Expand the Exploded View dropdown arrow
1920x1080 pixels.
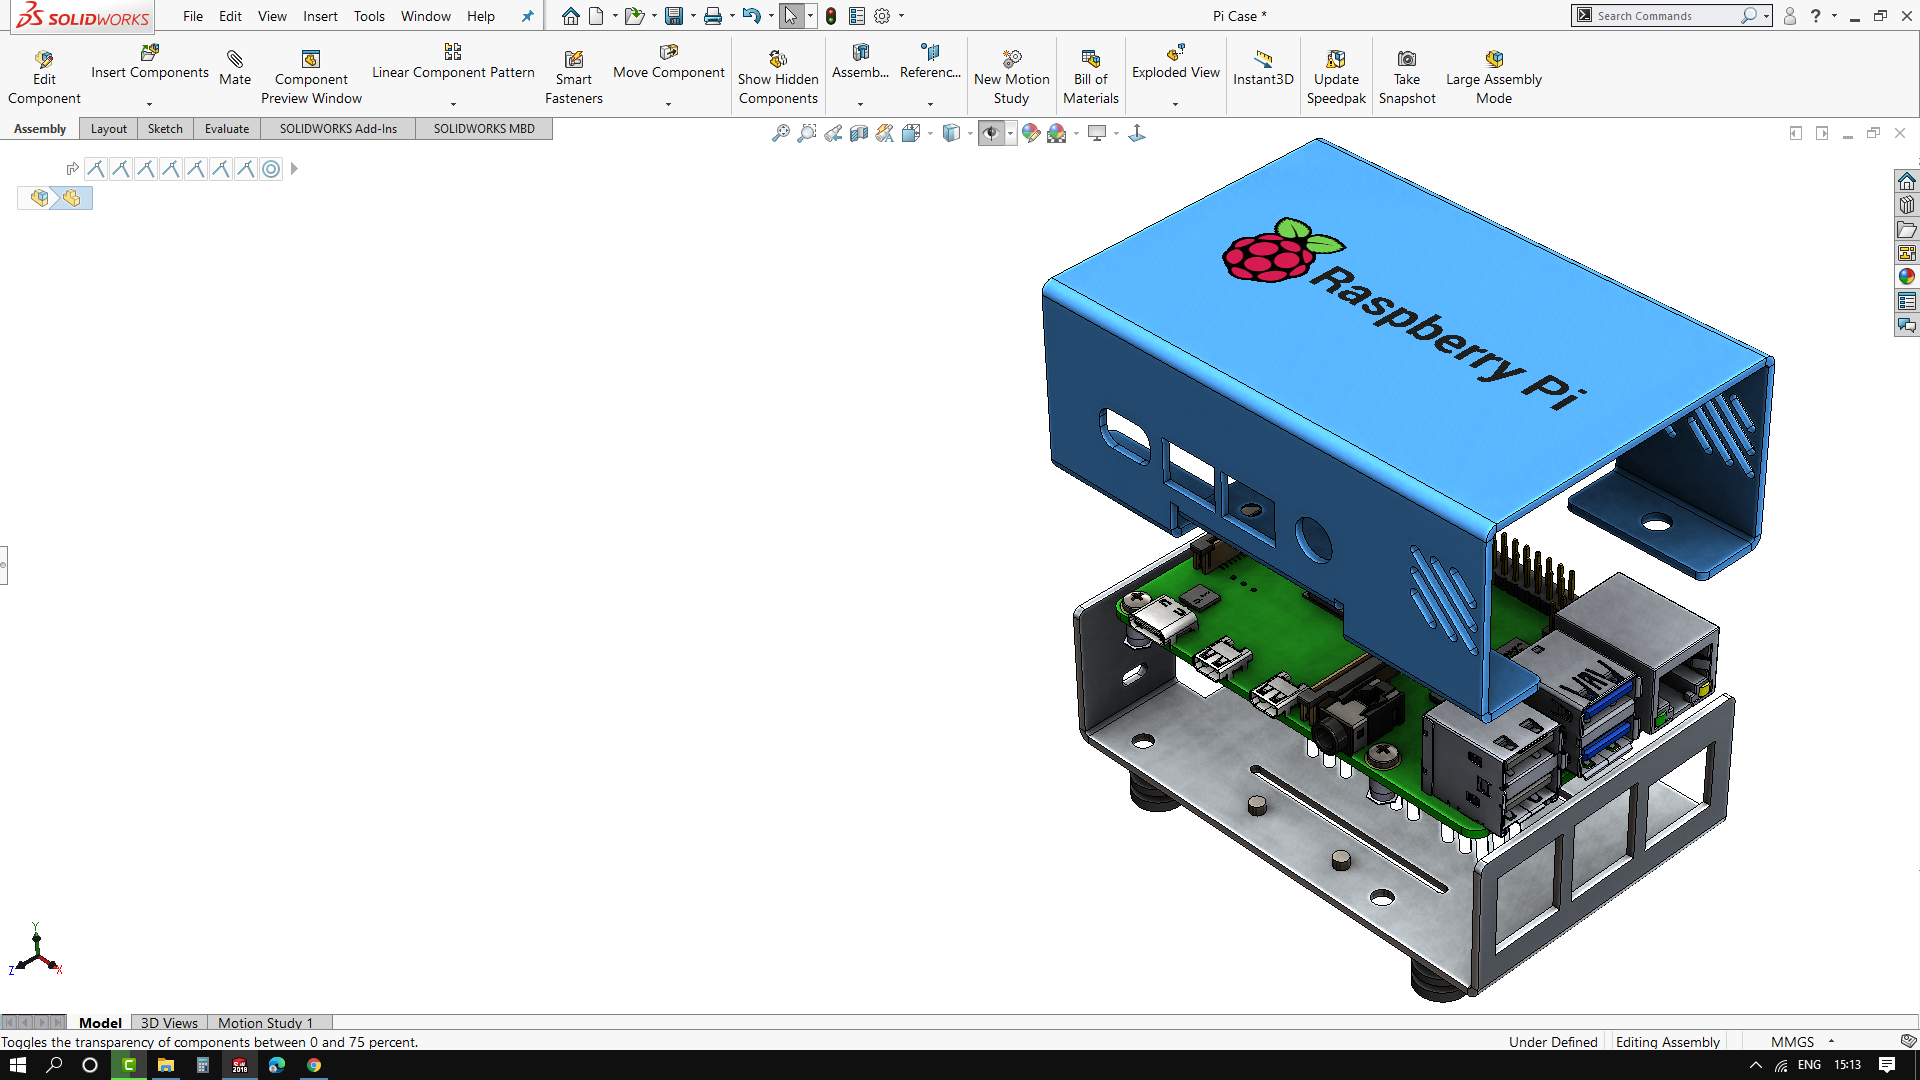point(1175,104)
